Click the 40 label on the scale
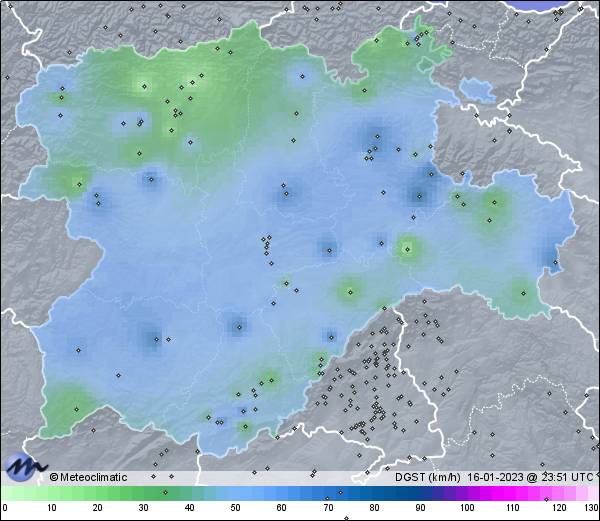 (x=189, y=508)
